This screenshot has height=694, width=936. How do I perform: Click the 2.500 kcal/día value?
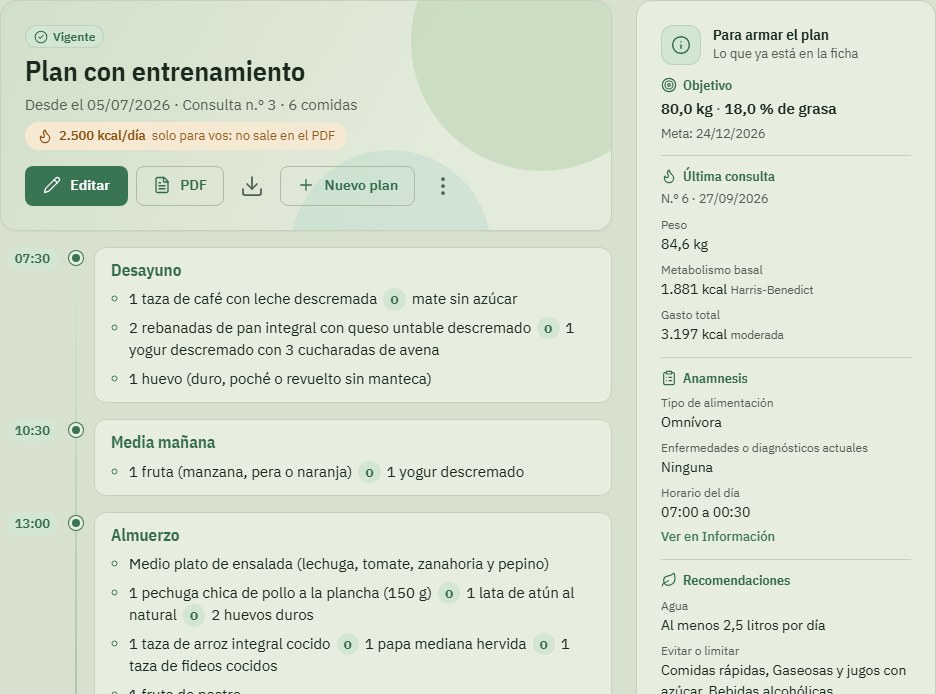click(x=102, y=136)
